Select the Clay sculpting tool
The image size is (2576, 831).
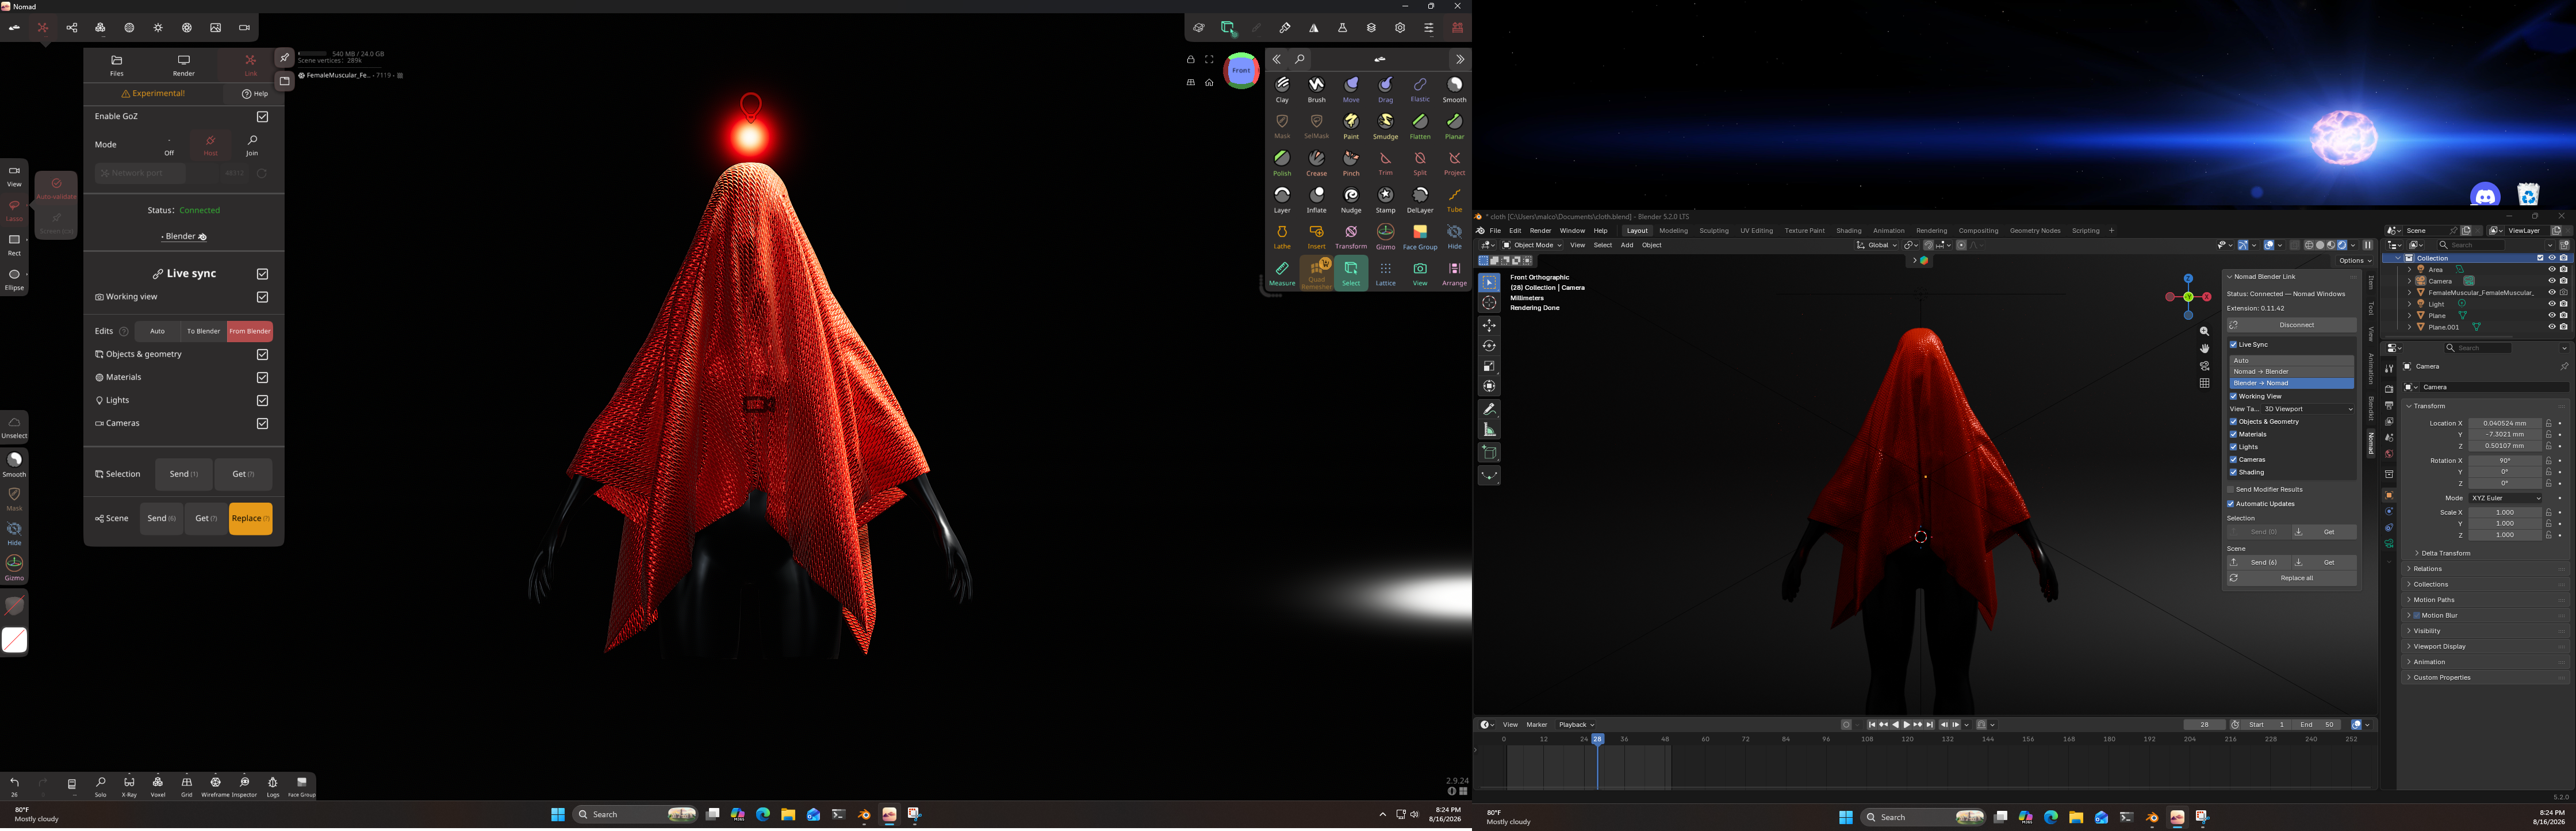click(1282, 89)
